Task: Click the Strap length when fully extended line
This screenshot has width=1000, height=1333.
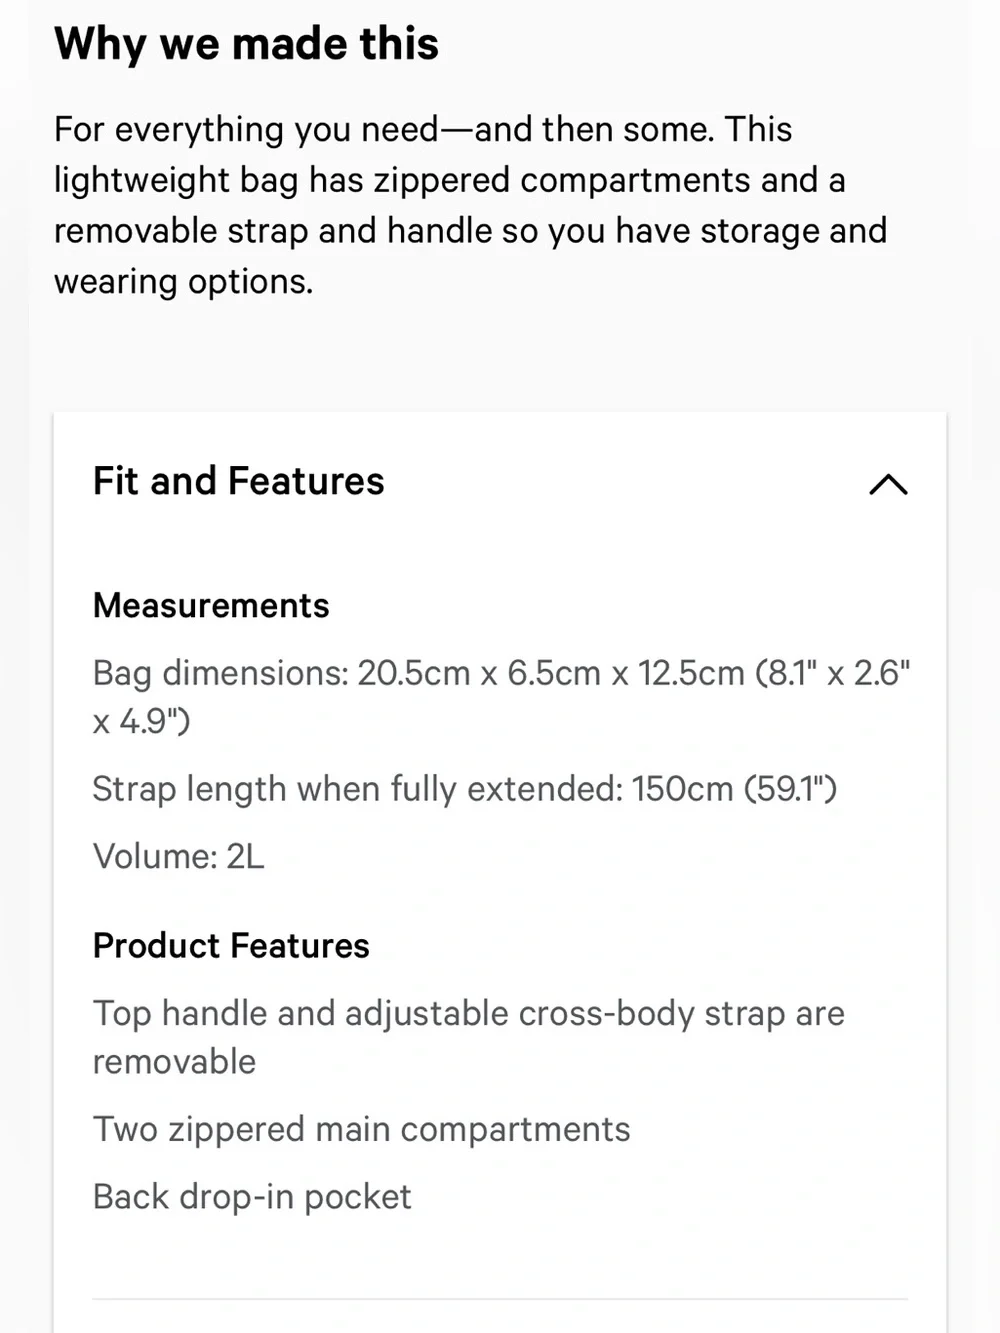Action: click(465, 789)
